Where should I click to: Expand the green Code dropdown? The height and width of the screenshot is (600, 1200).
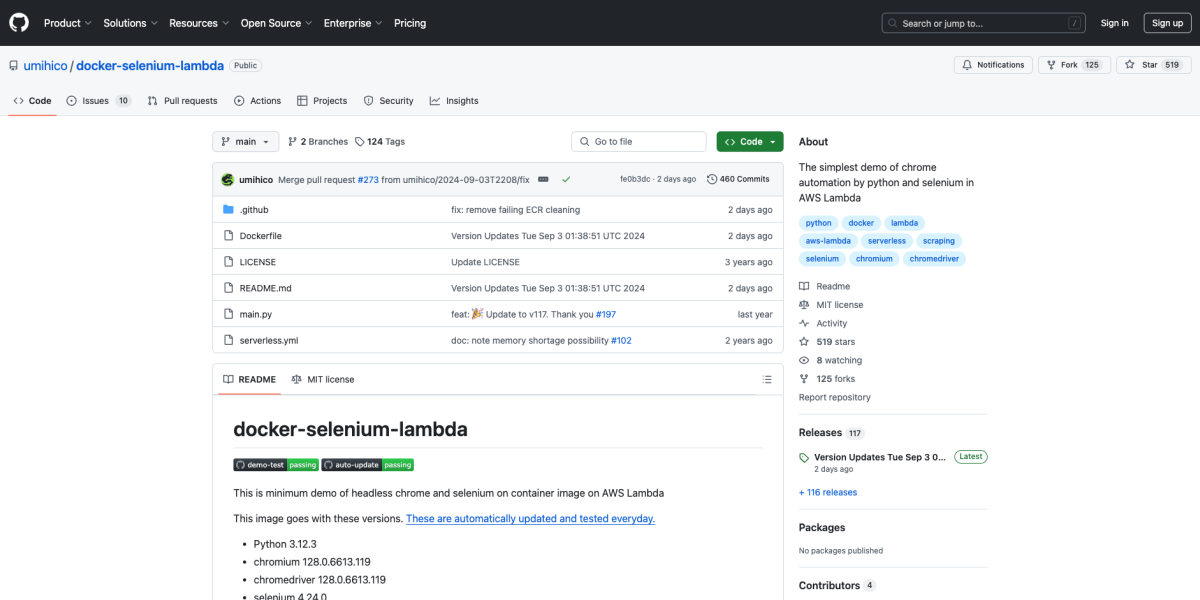tap(749, 141)
